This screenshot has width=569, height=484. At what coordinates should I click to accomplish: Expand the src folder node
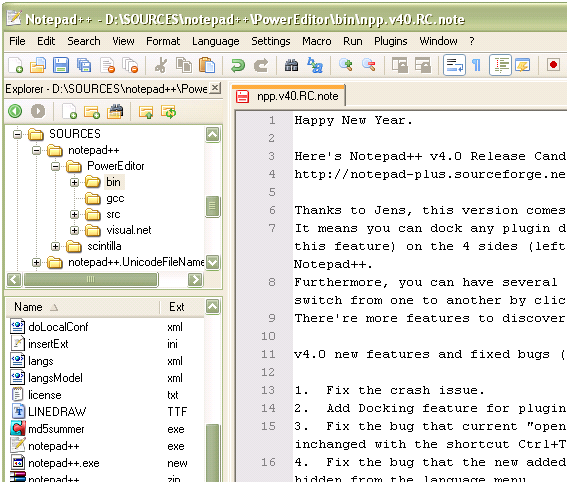74,214
